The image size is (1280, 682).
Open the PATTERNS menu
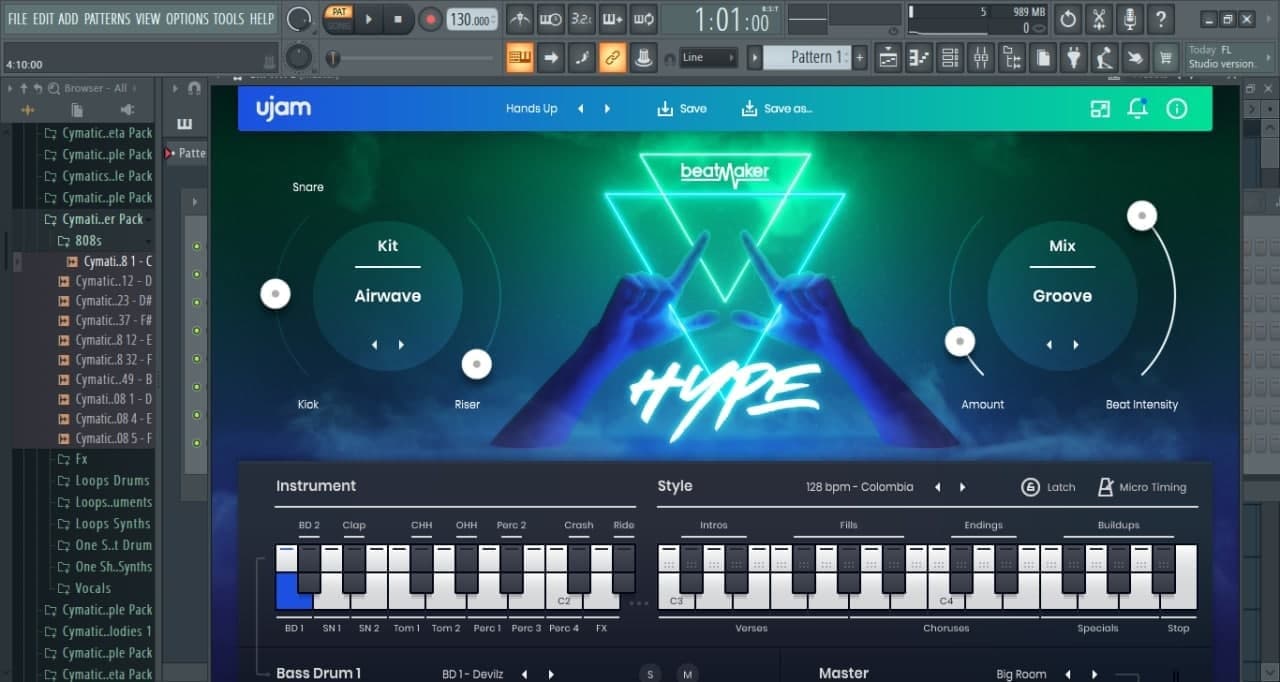click(x=107, y=18)
